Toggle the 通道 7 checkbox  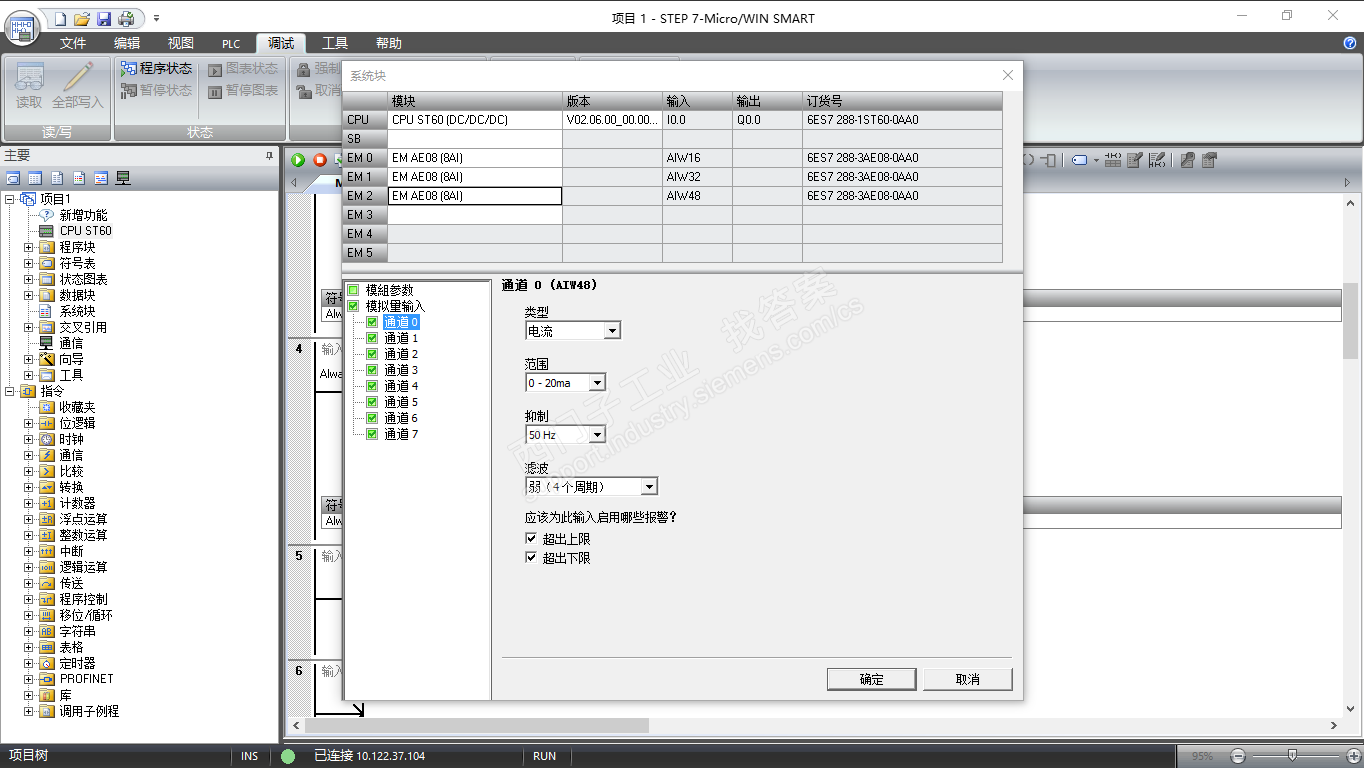click(x=372, y=434)
